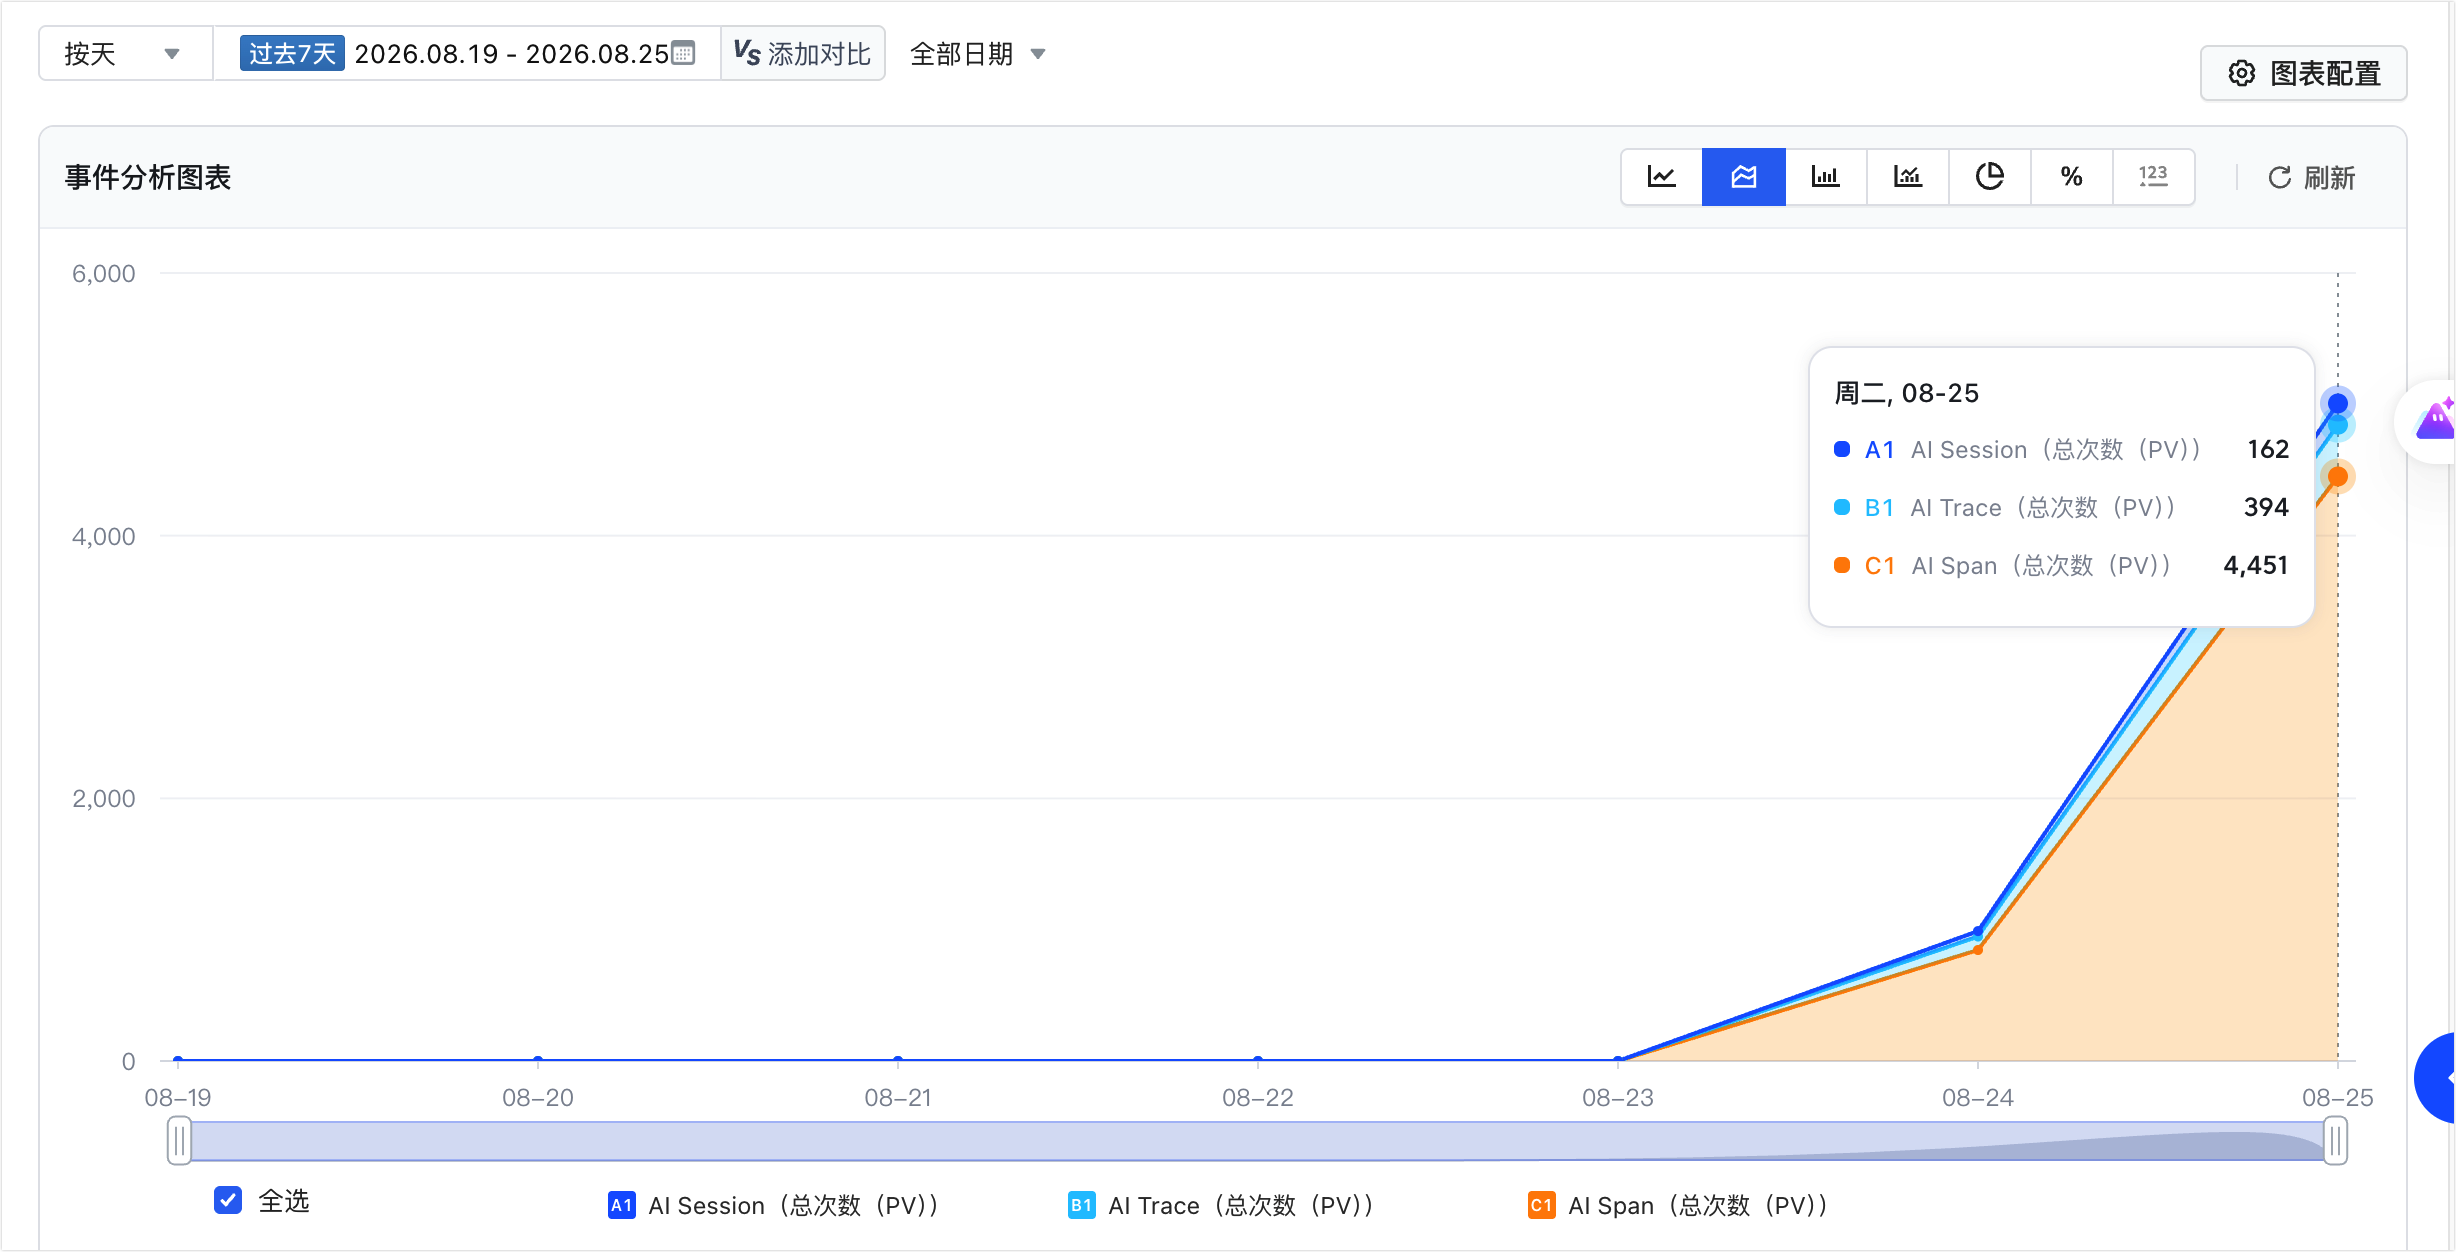The height and width of the screenshot is (1252, 2456).
Task: Select the combined bar-line chart icon
Action: (1907, 177)
